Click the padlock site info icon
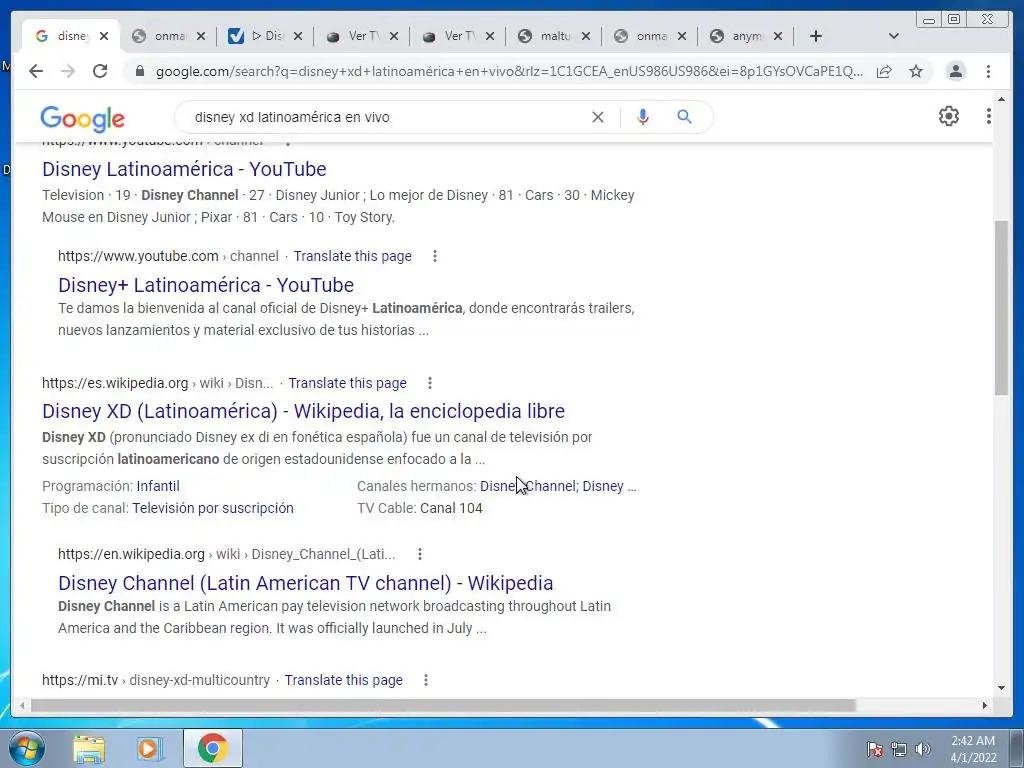1024x768 pixels. 139,71
